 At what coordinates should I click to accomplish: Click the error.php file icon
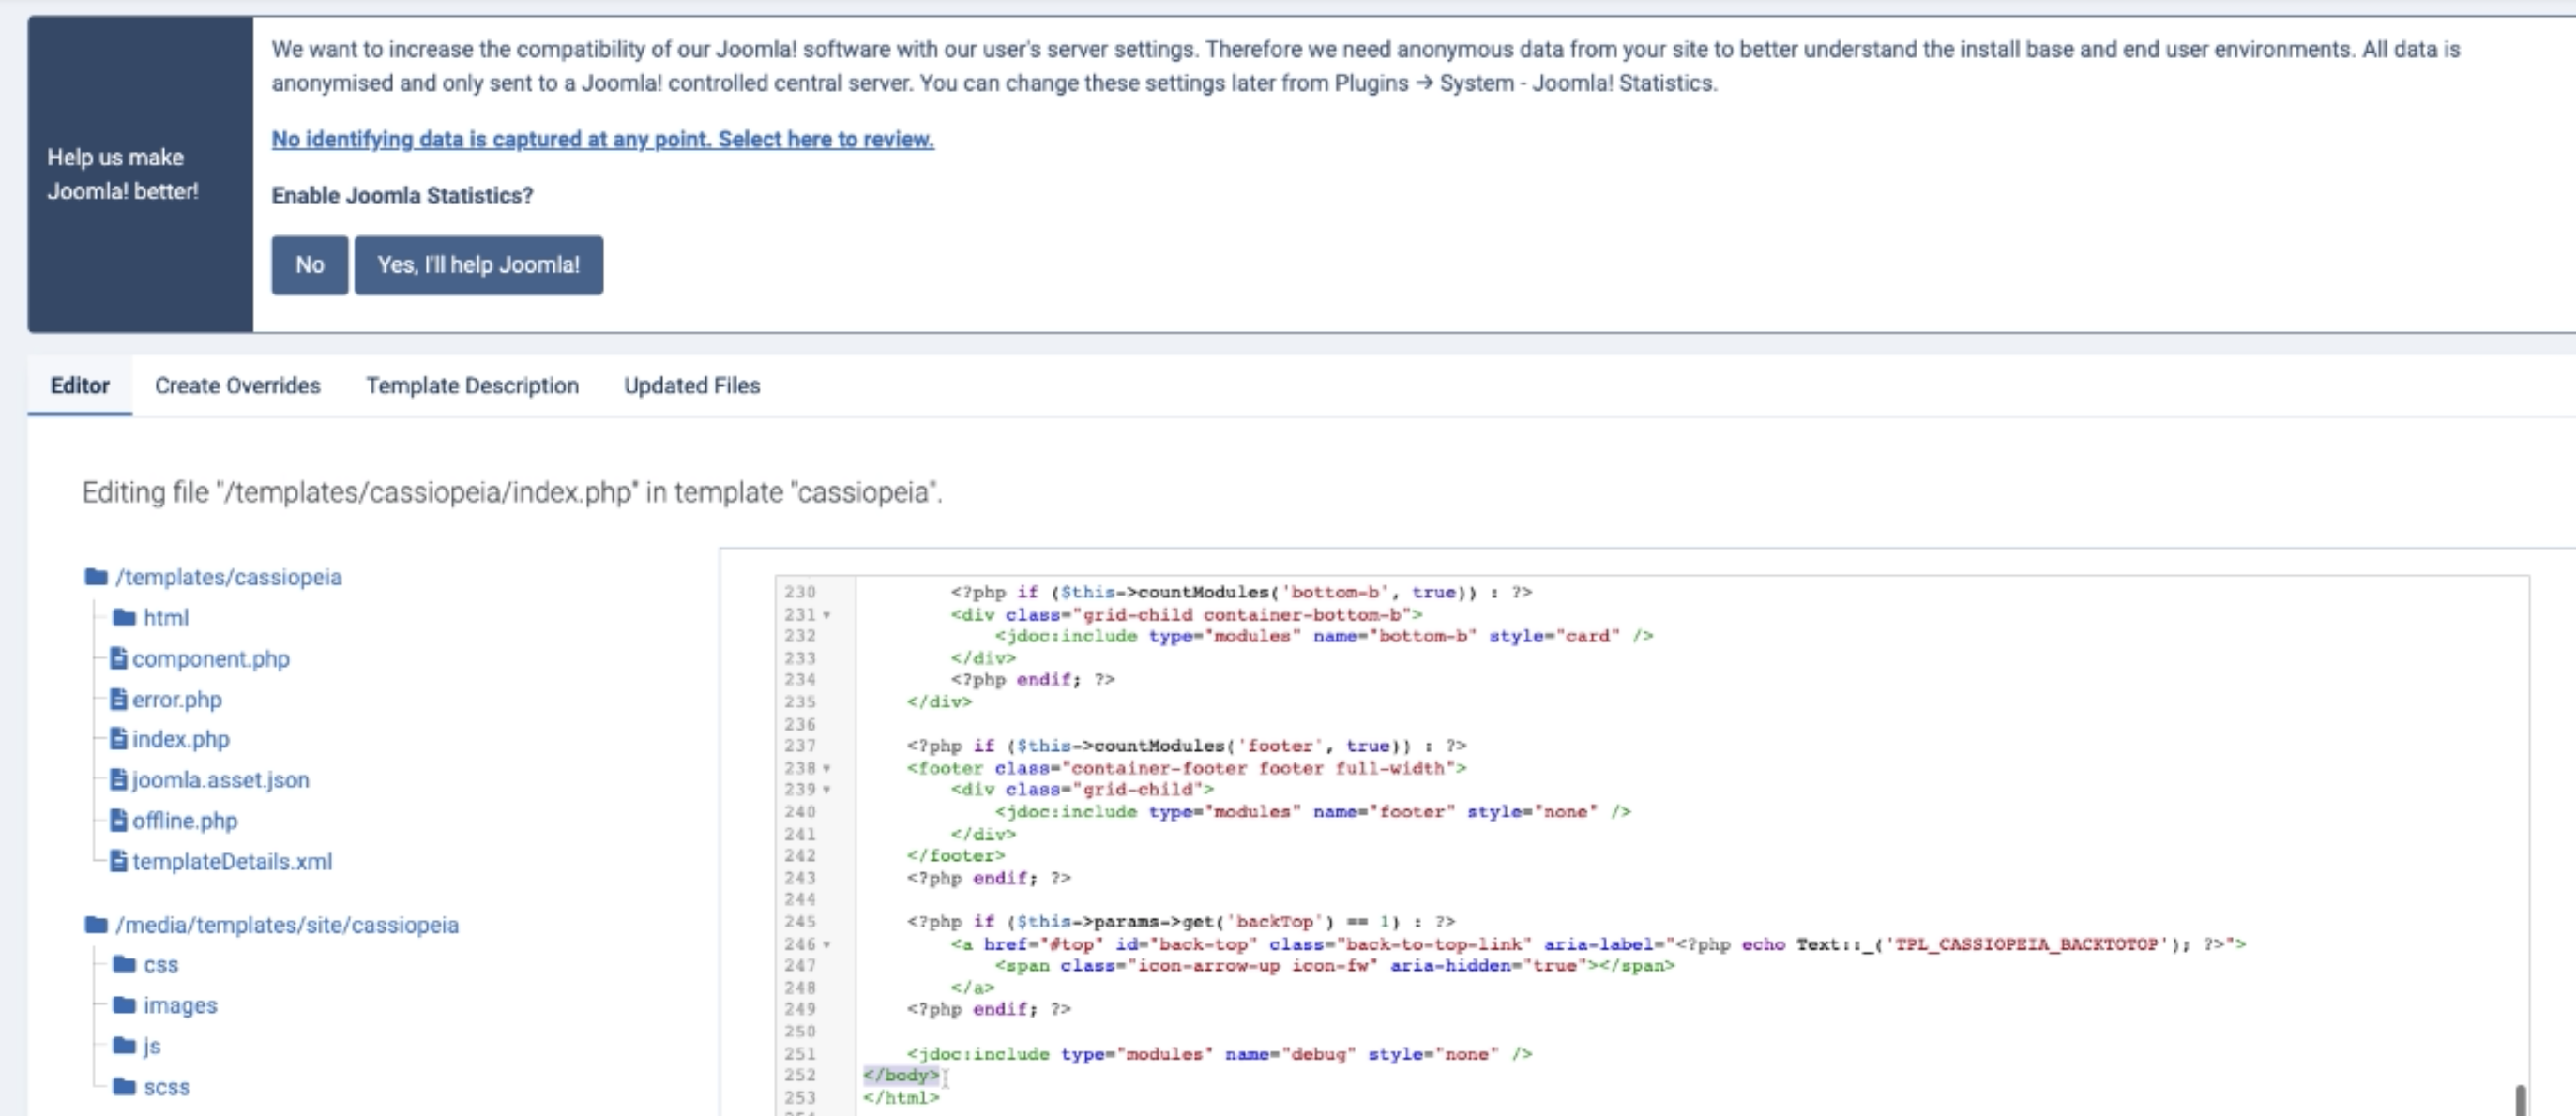tap(118, 698)
